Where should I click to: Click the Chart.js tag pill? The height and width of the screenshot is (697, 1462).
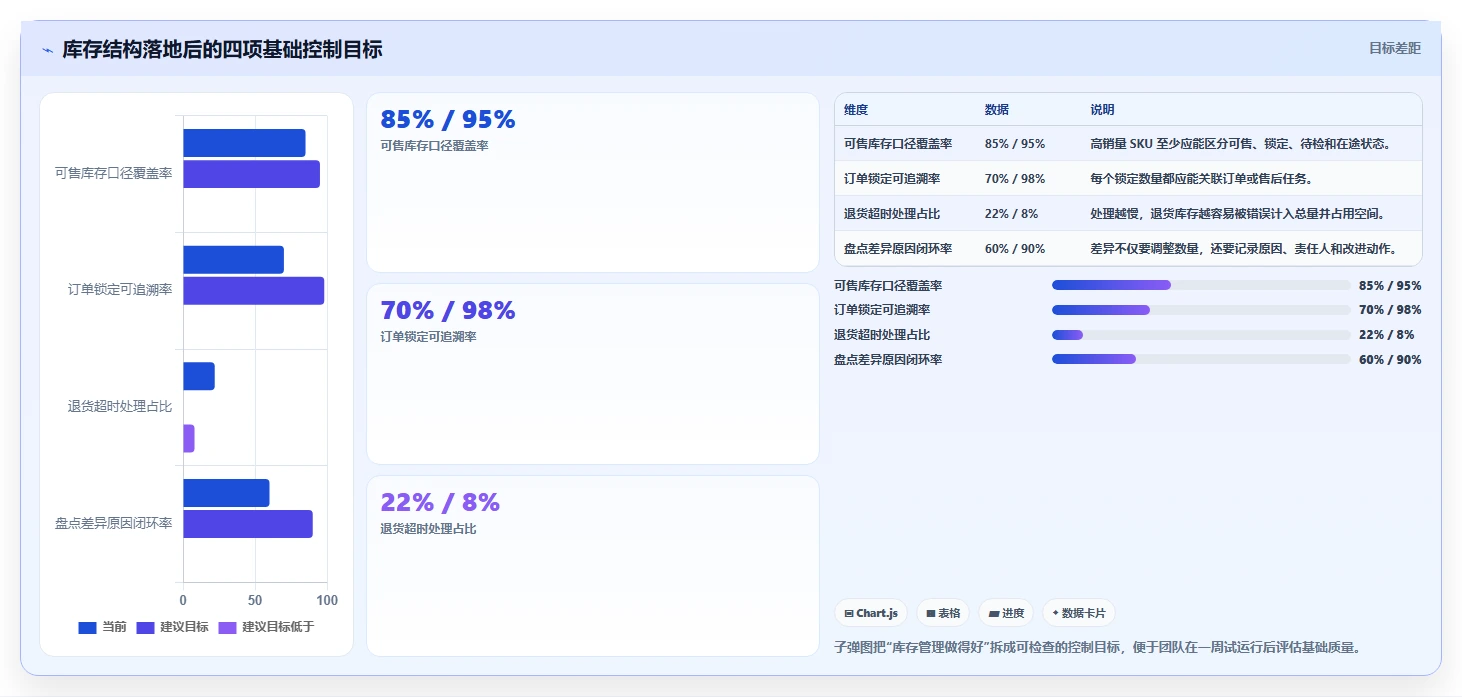(x=871, y=613)
